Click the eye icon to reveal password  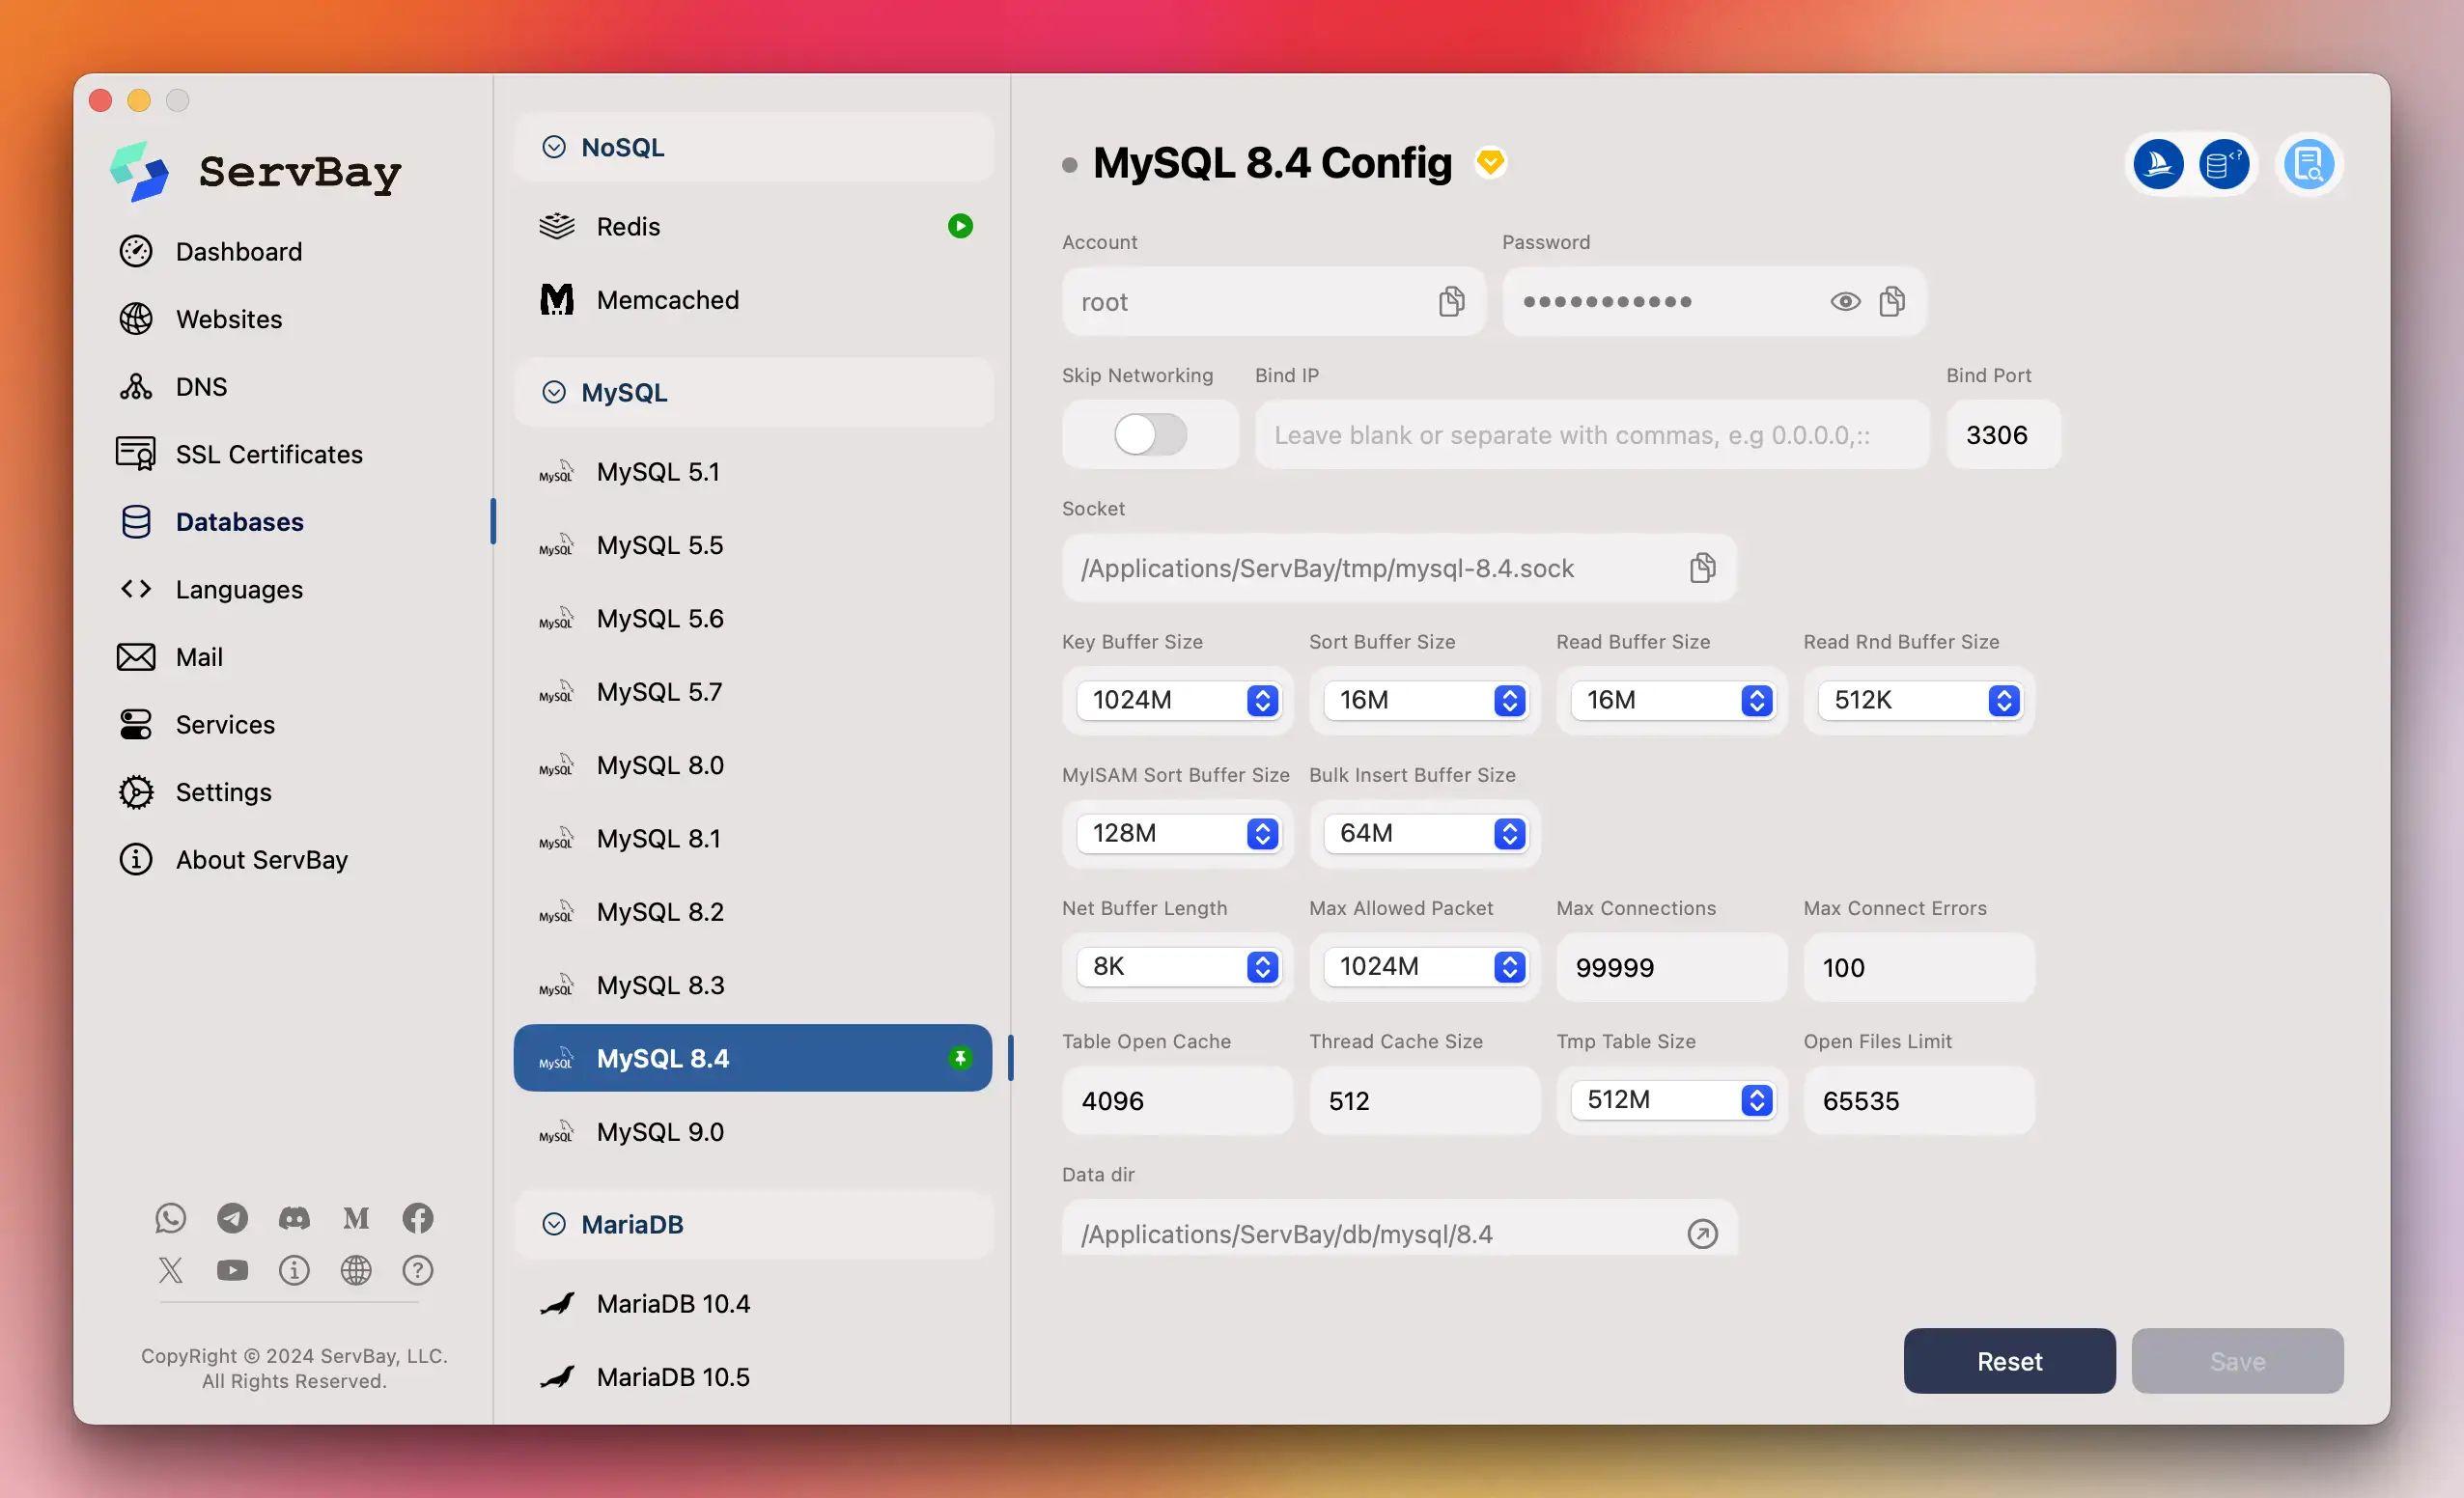pos(1844,301)
